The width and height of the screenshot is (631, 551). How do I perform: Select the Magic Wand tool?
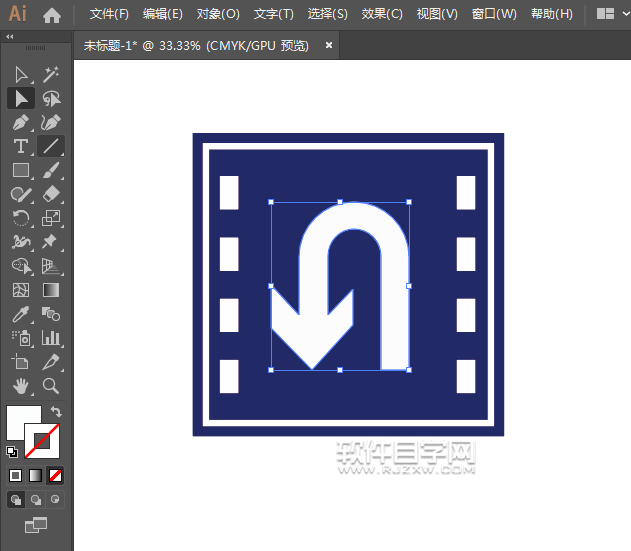click(x=51, y=74)
